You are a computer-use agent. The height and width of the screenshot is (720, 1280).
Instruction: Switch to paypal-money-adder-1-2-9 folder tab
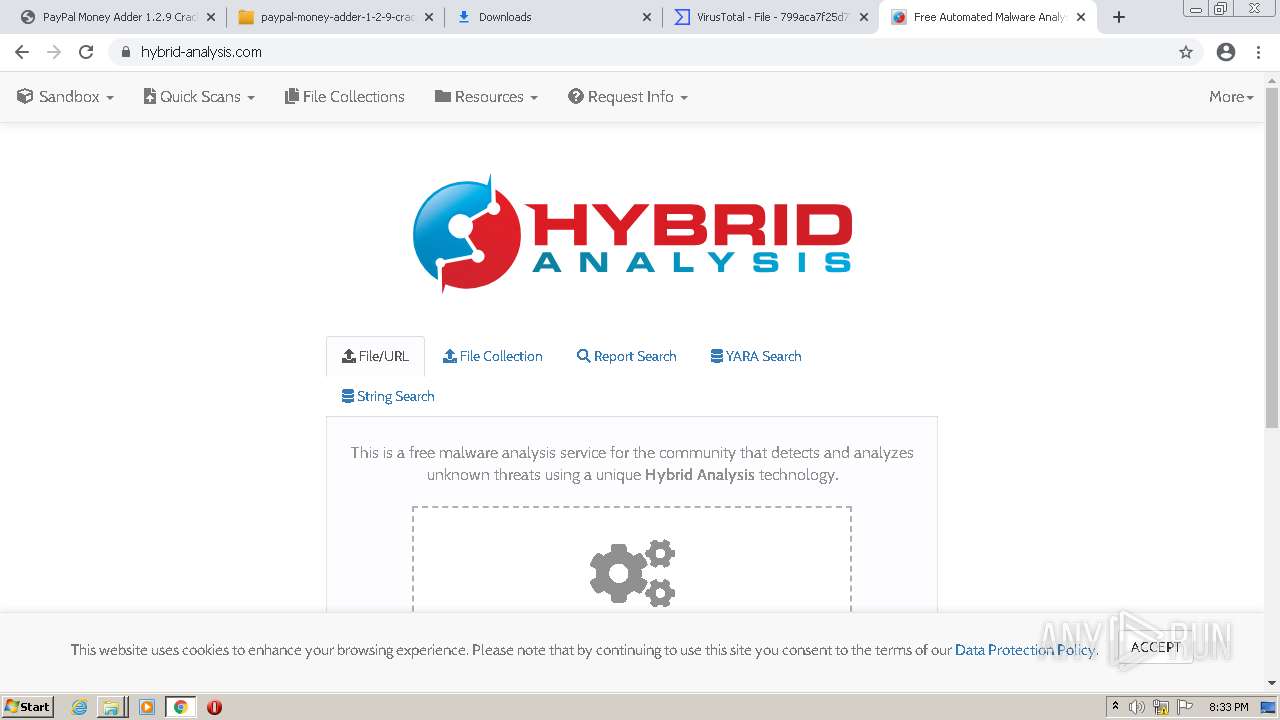point(335,17)
